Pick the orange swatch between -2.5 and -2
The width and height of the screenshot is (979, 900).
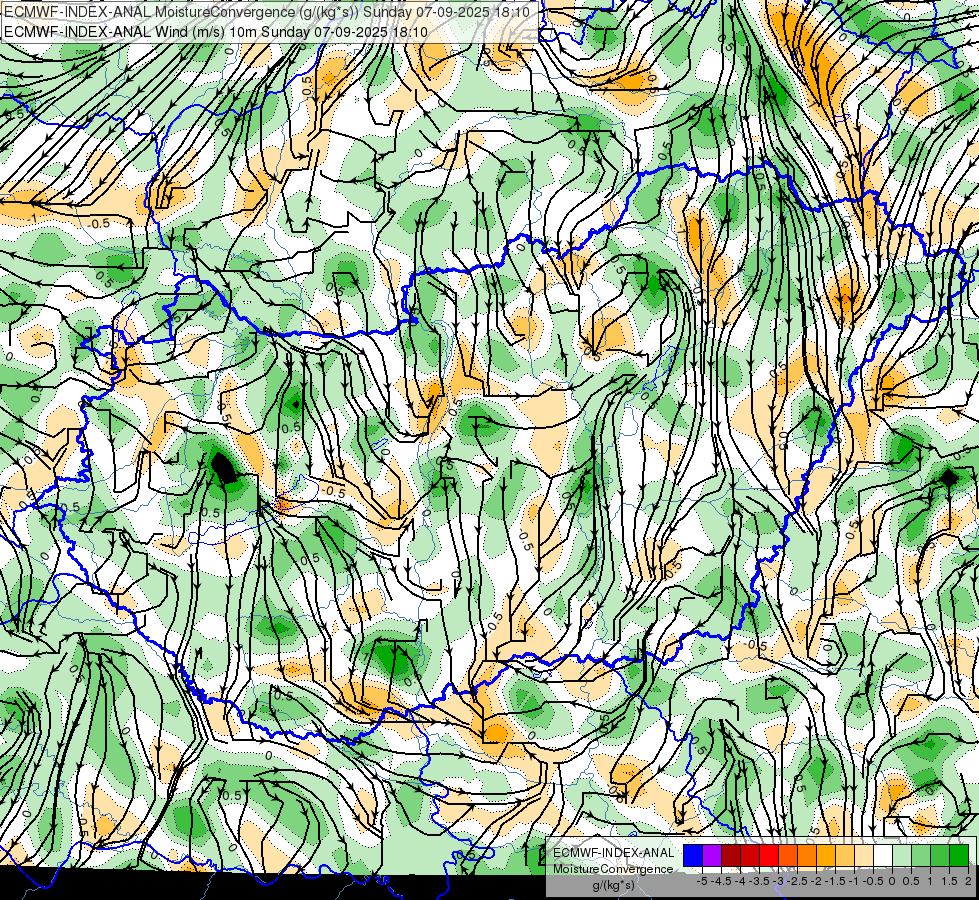807,856
